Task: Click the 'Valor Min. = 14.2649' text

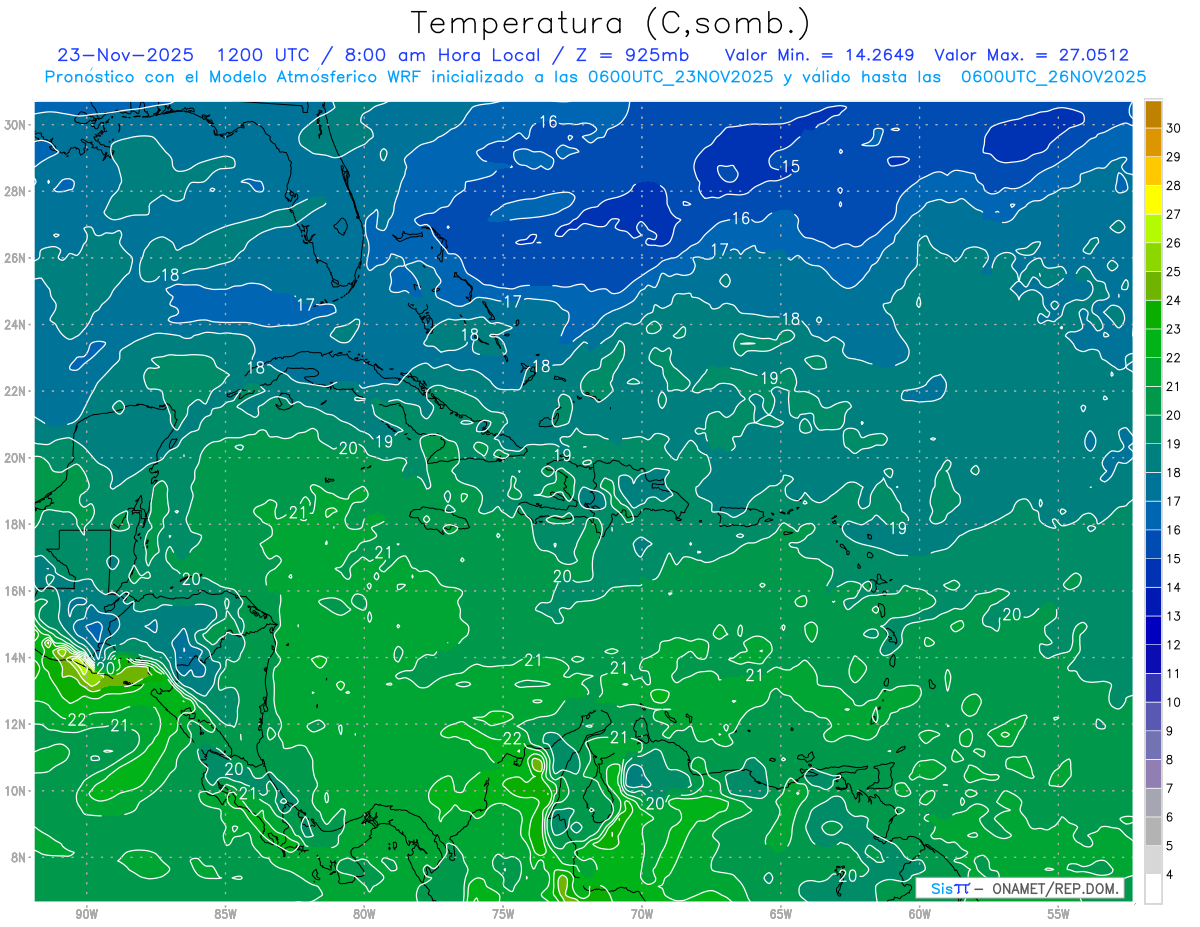Action: tap(820, 55)
